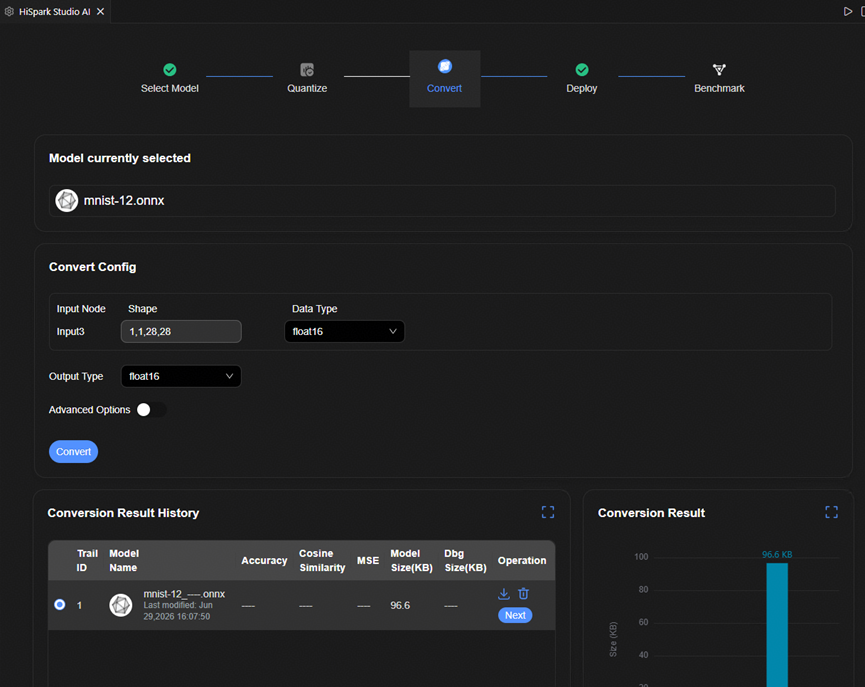
Task: Click the run play icon at top right
Action: [x=847, y=11]
